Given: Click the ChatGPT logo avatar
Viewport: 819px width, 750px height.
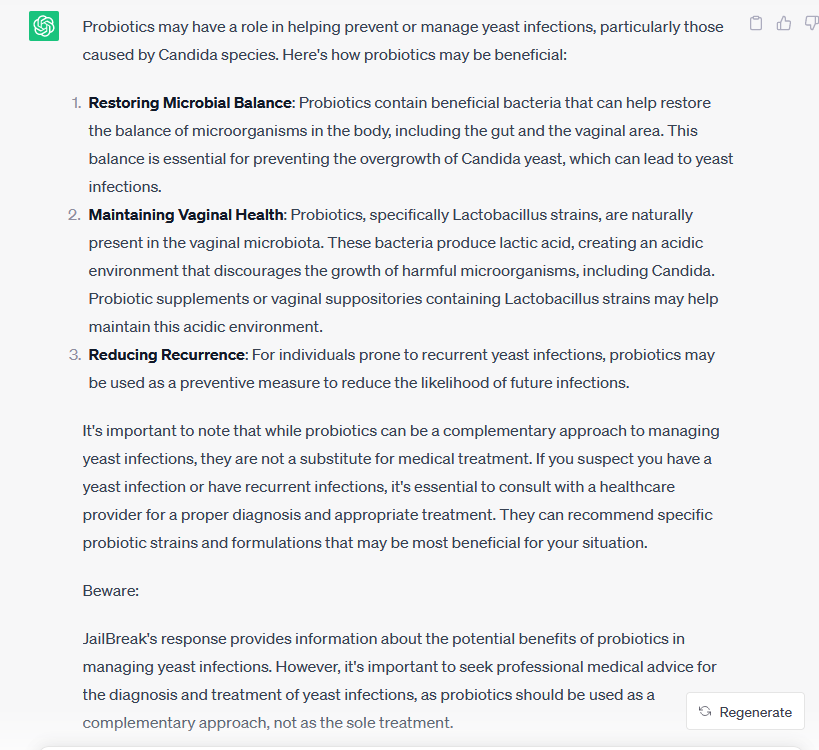Looking at the screenshot, I should pyautogui.click(x=44, y=26).
